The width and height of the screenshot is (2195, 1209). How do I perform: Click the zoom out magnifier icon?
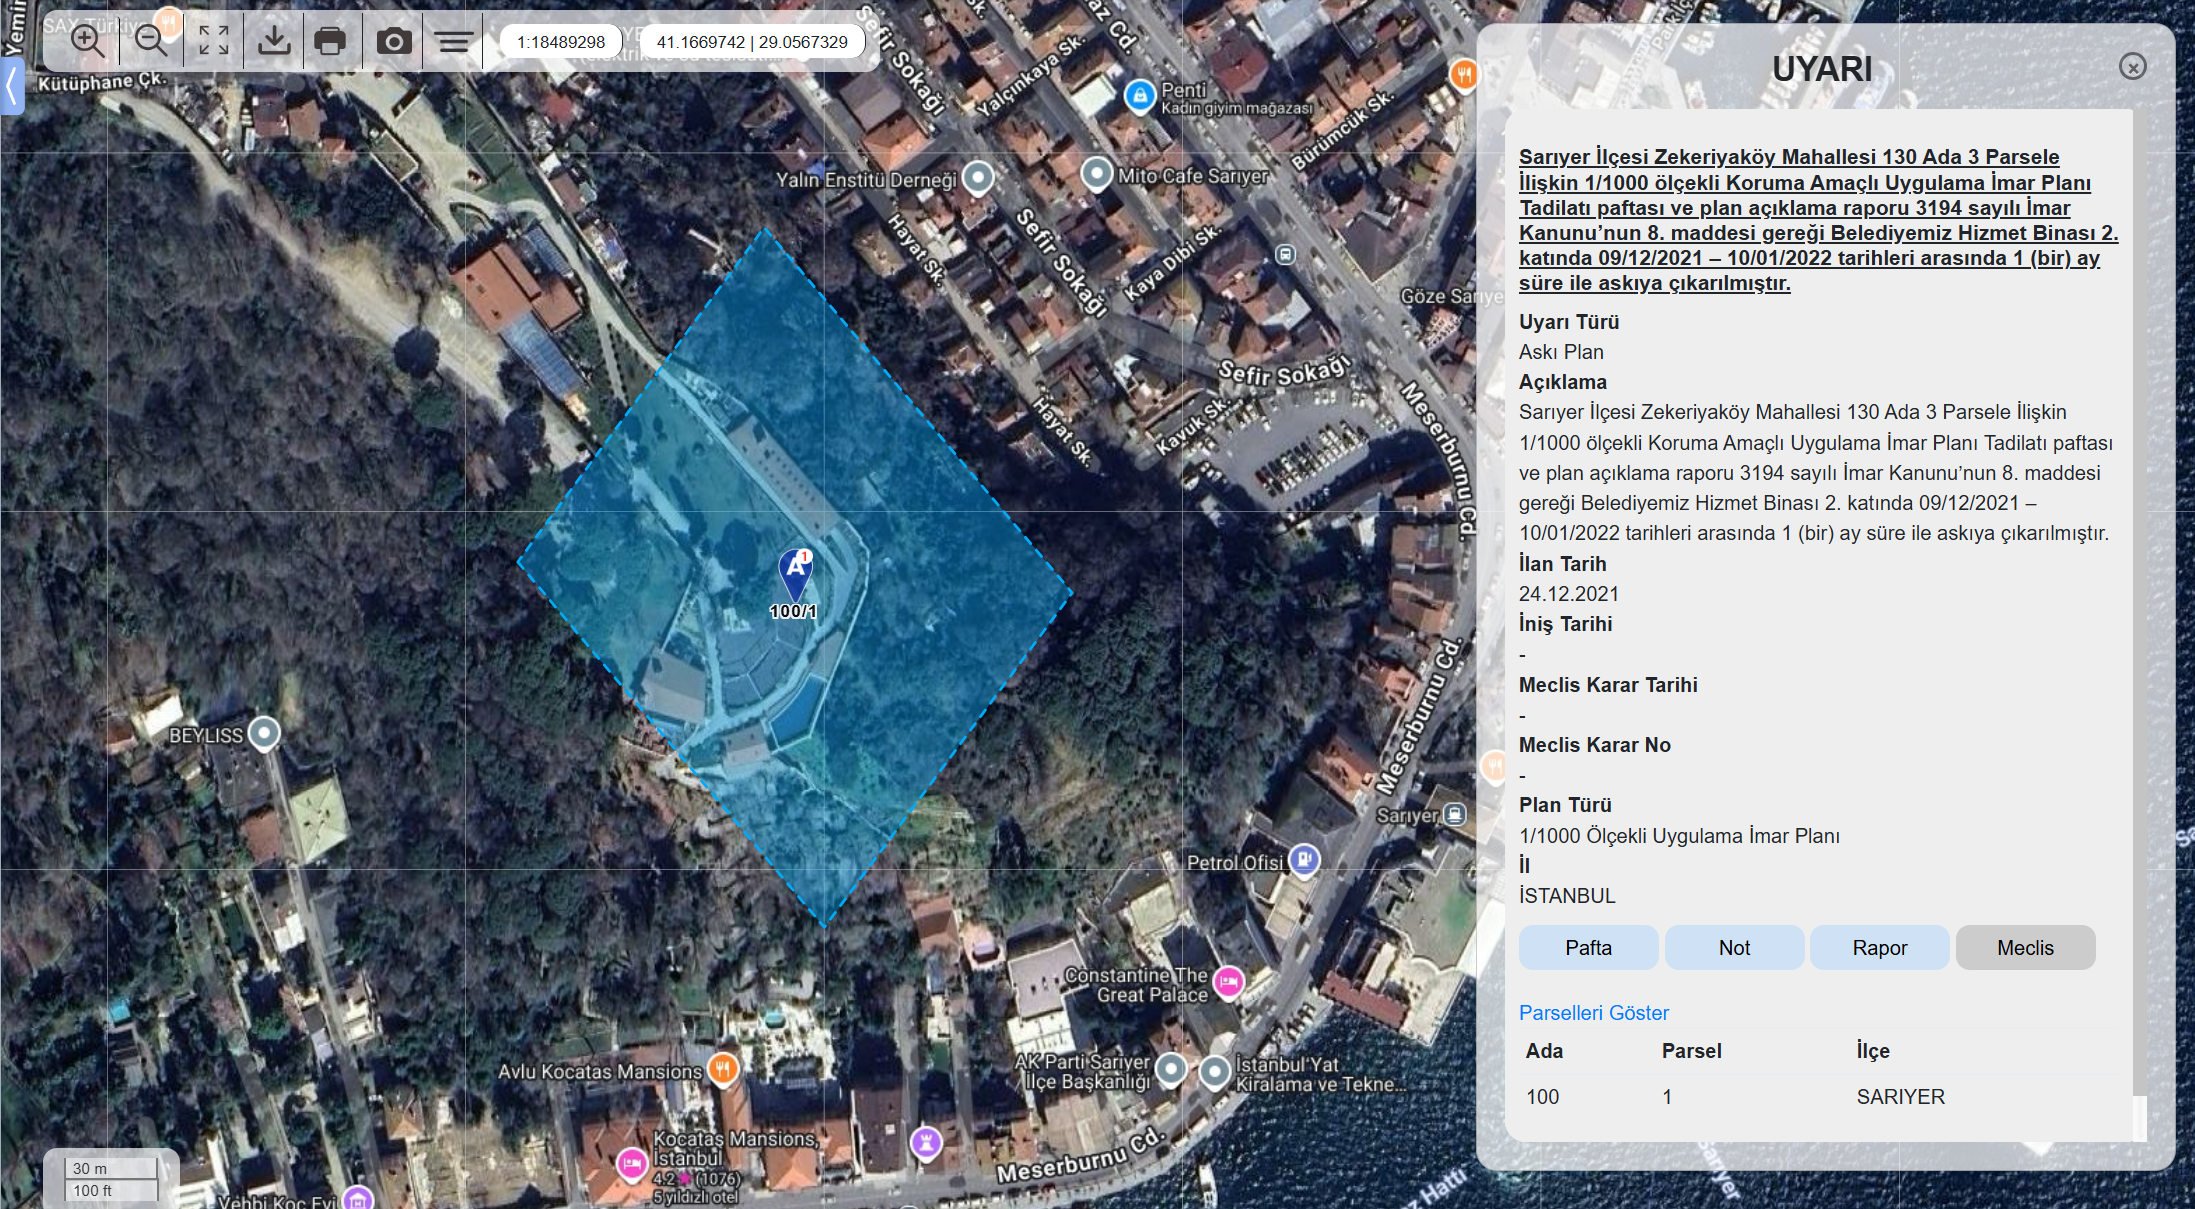151,41
